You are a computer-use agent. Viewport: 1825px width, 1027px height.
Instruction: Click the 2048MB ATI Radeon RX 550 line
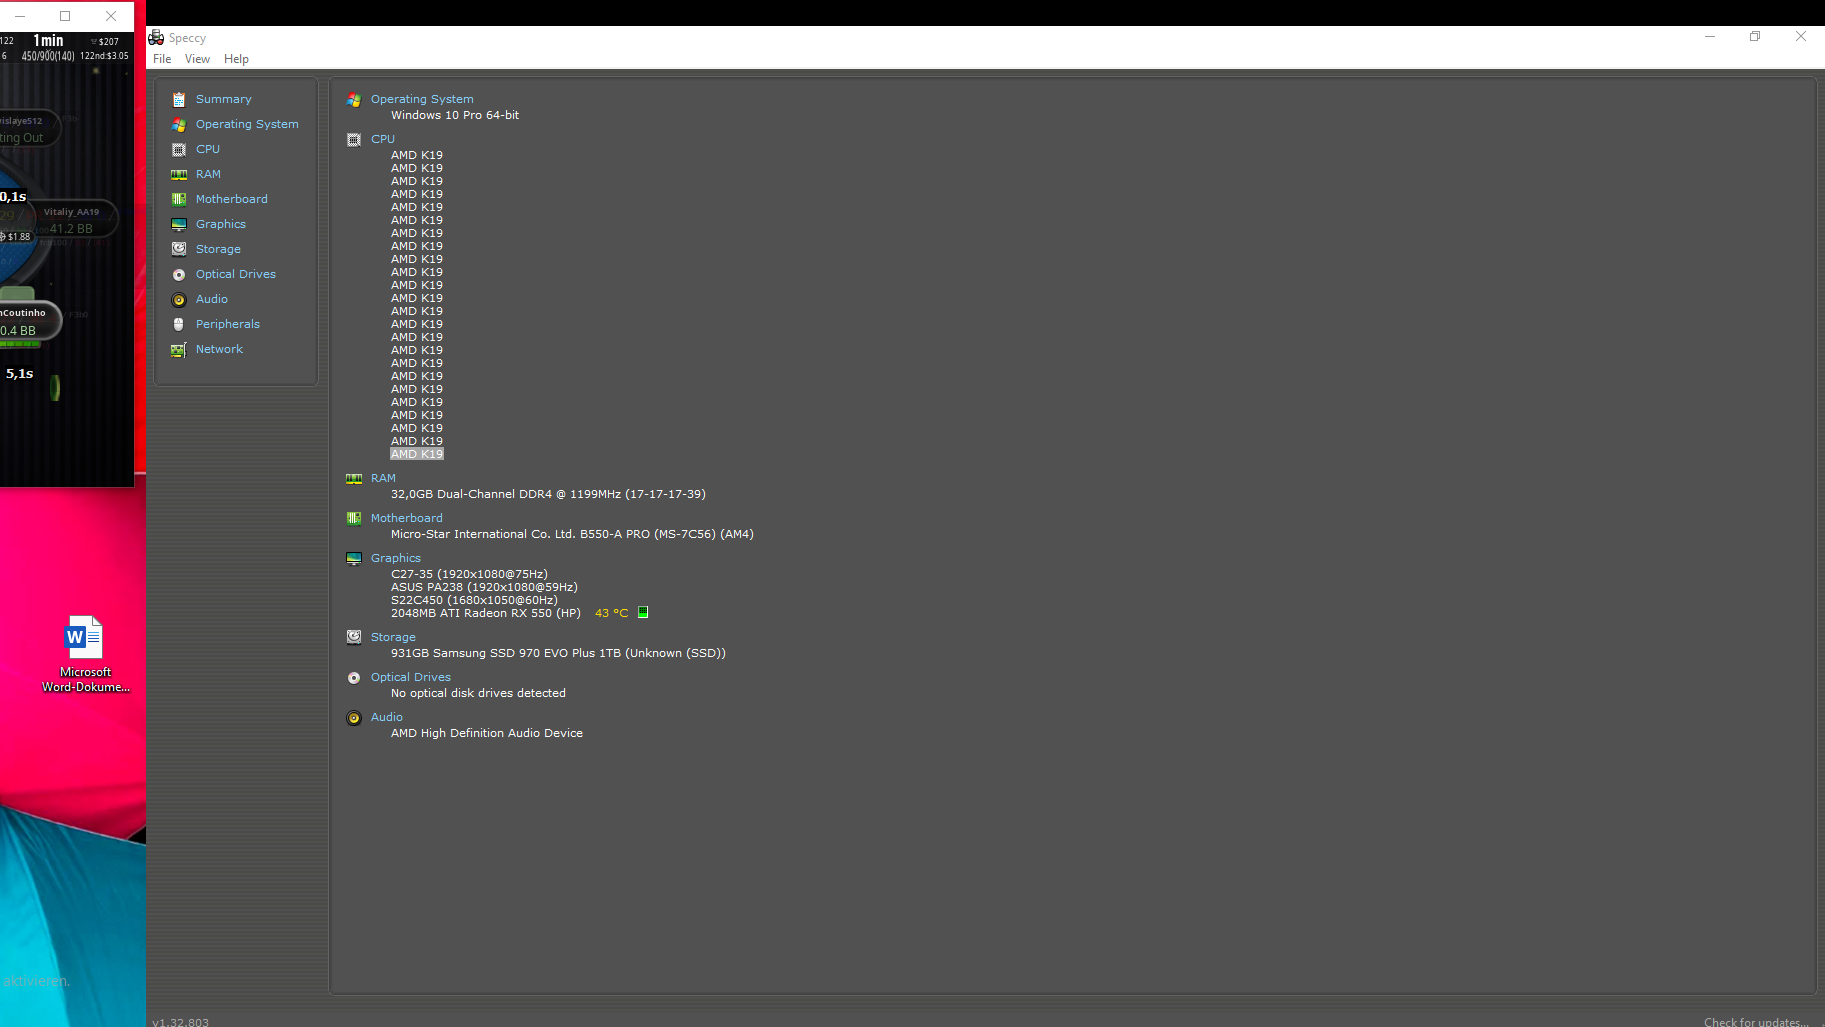[x=486, y=613]
